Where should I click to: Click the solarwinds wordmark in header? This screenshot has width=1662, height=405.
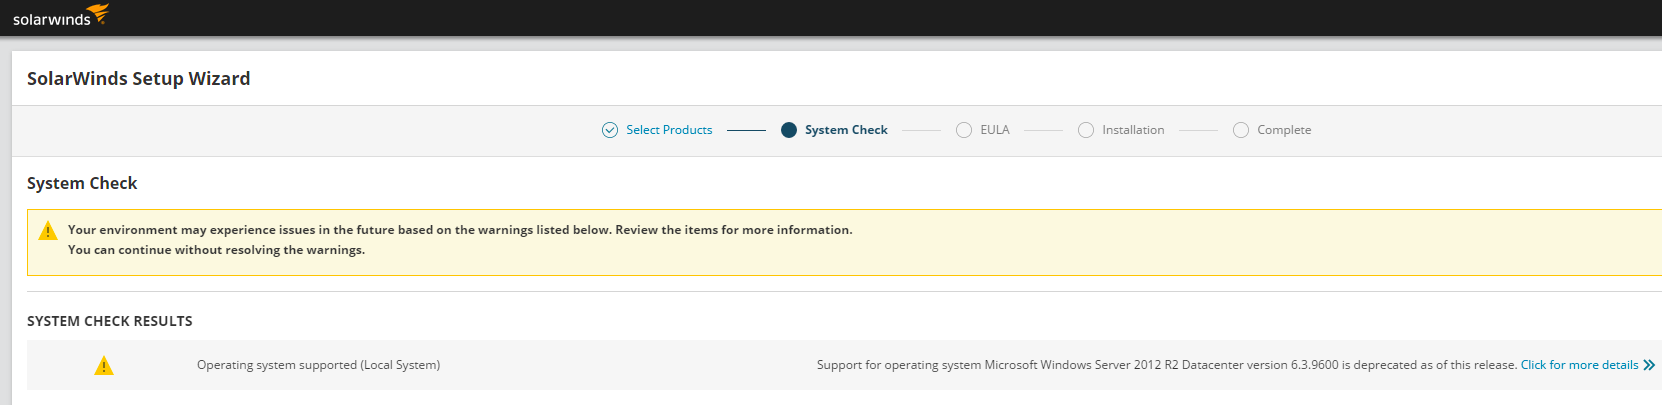[x=51, y=20]
